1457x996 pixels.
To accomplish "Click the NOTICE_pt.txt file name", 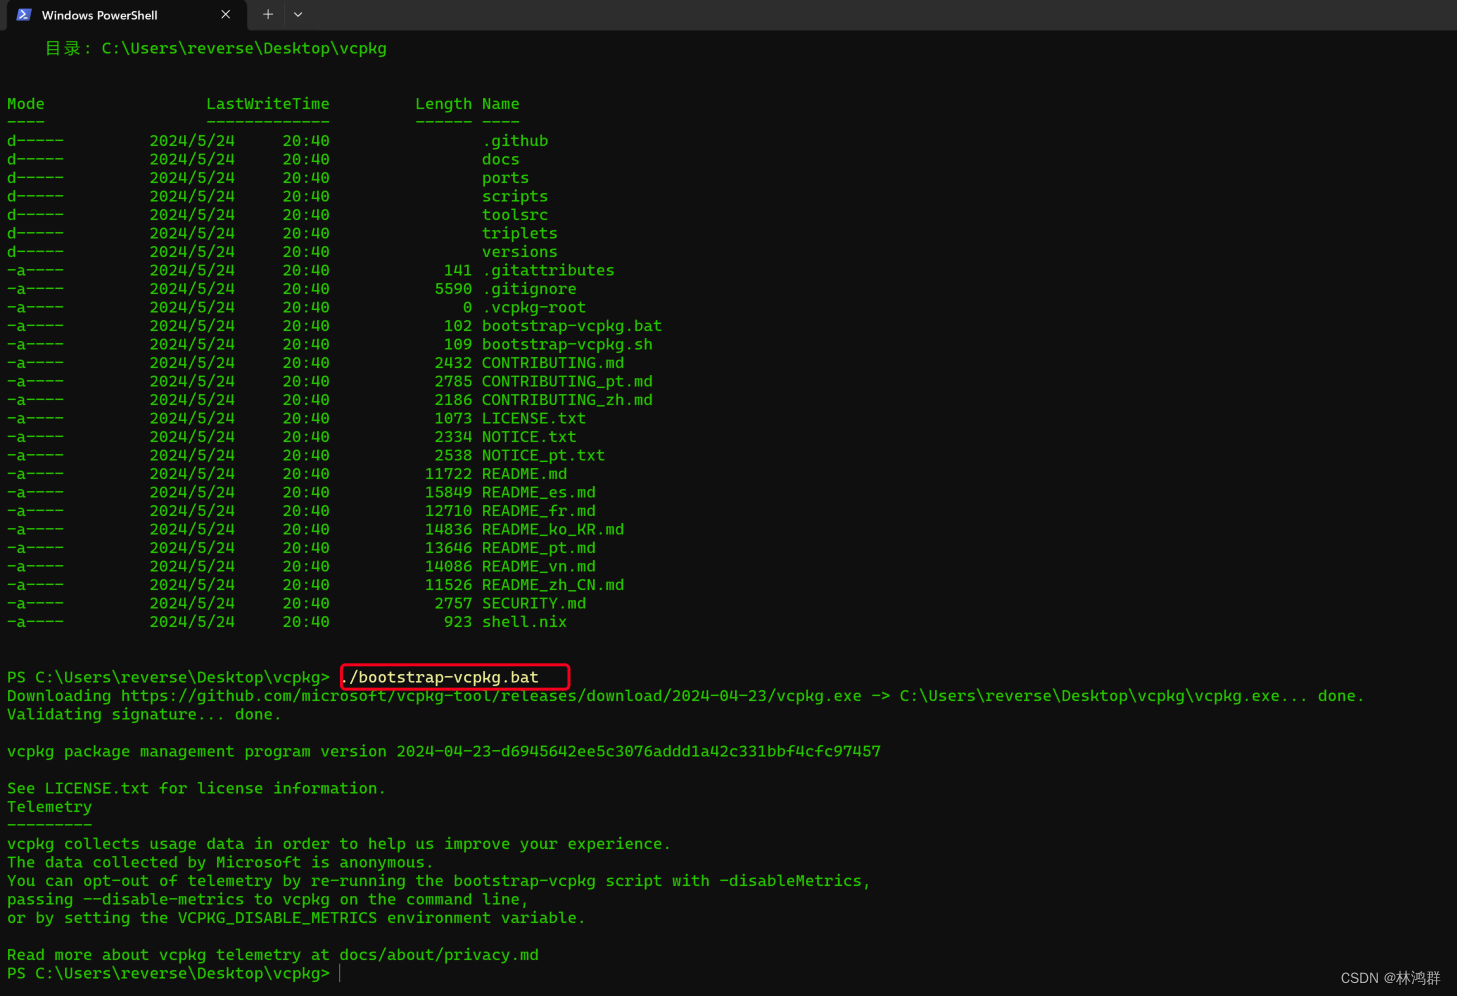I will tap(544, 455).
